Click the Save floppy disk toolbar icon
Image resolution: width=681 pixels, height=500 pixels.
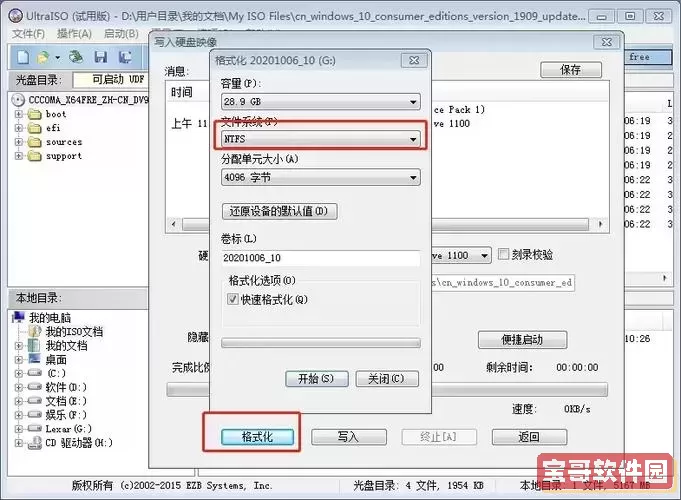100,57
